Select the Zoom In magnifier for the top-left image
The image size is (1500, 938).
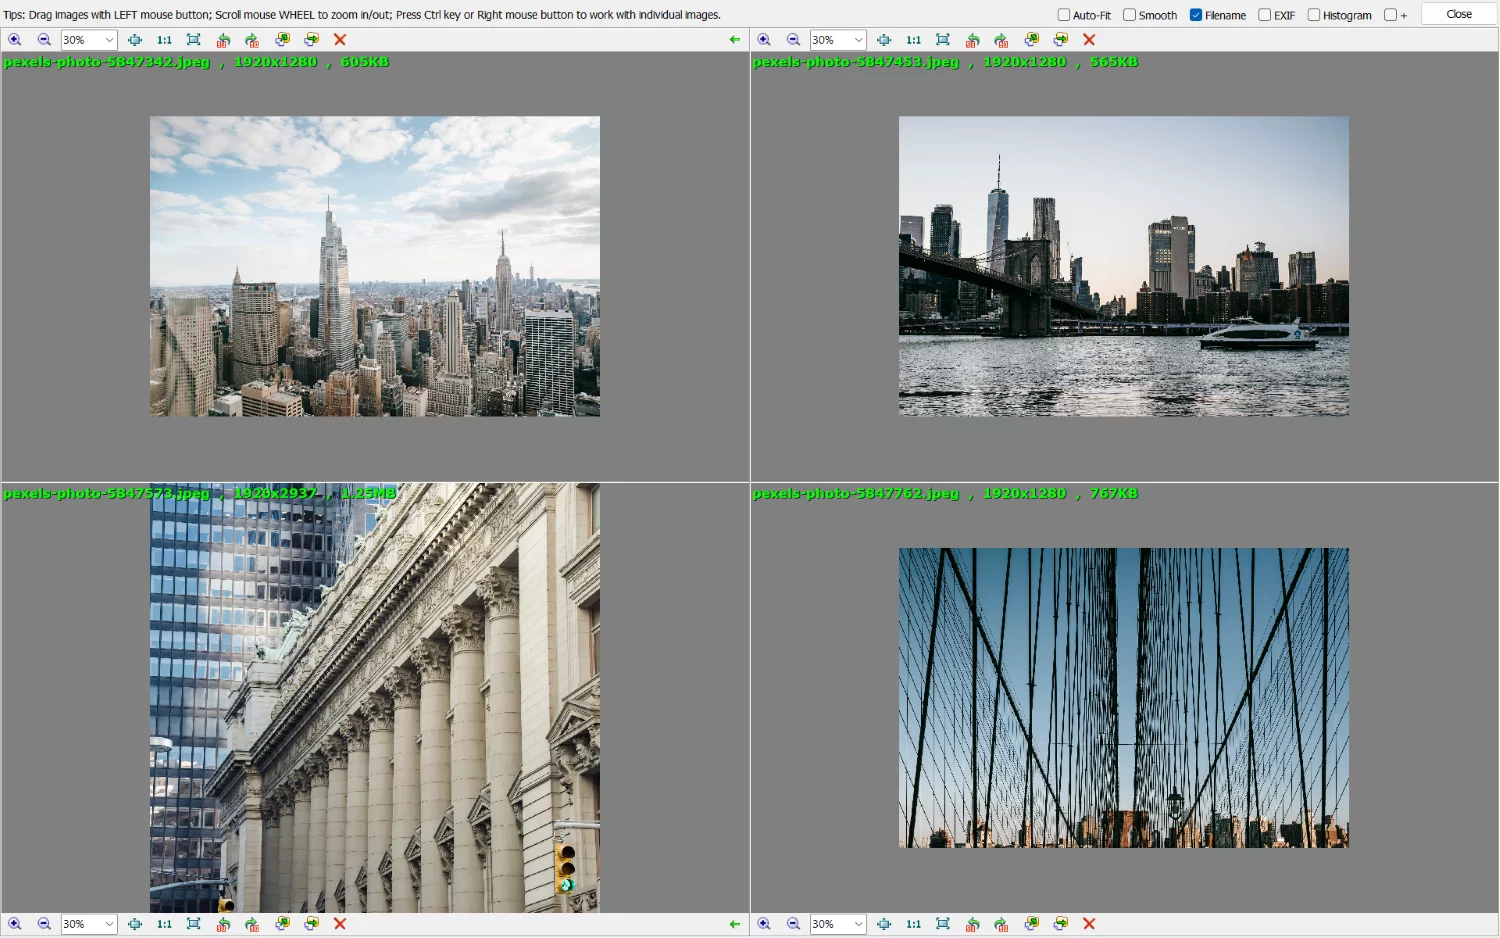15,39
